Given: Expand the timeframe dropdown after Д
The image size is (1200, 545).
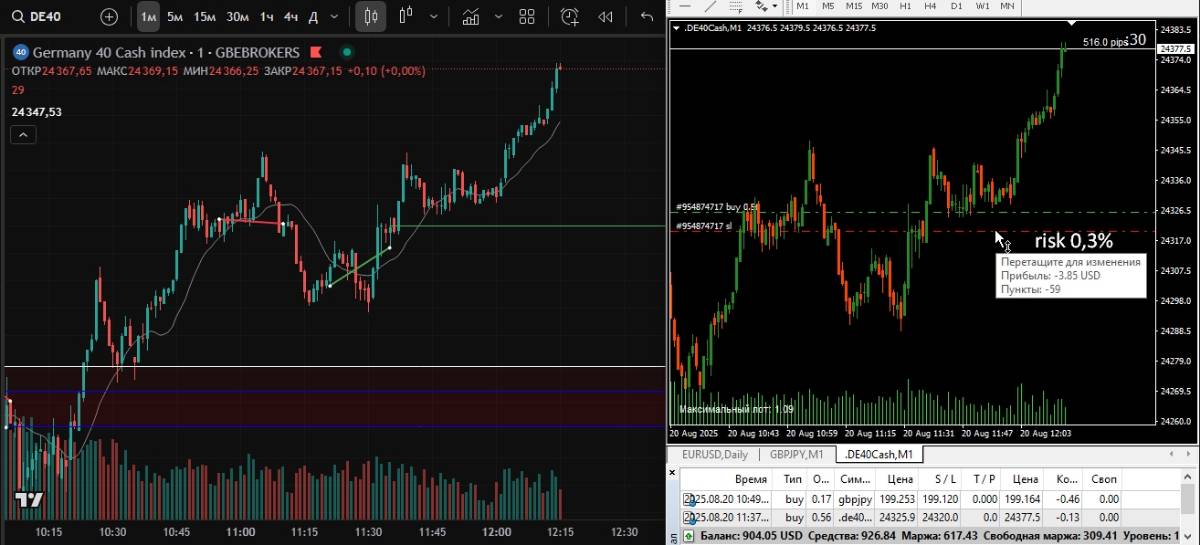Looking at the screenshot, I should [x=334, y=16].
